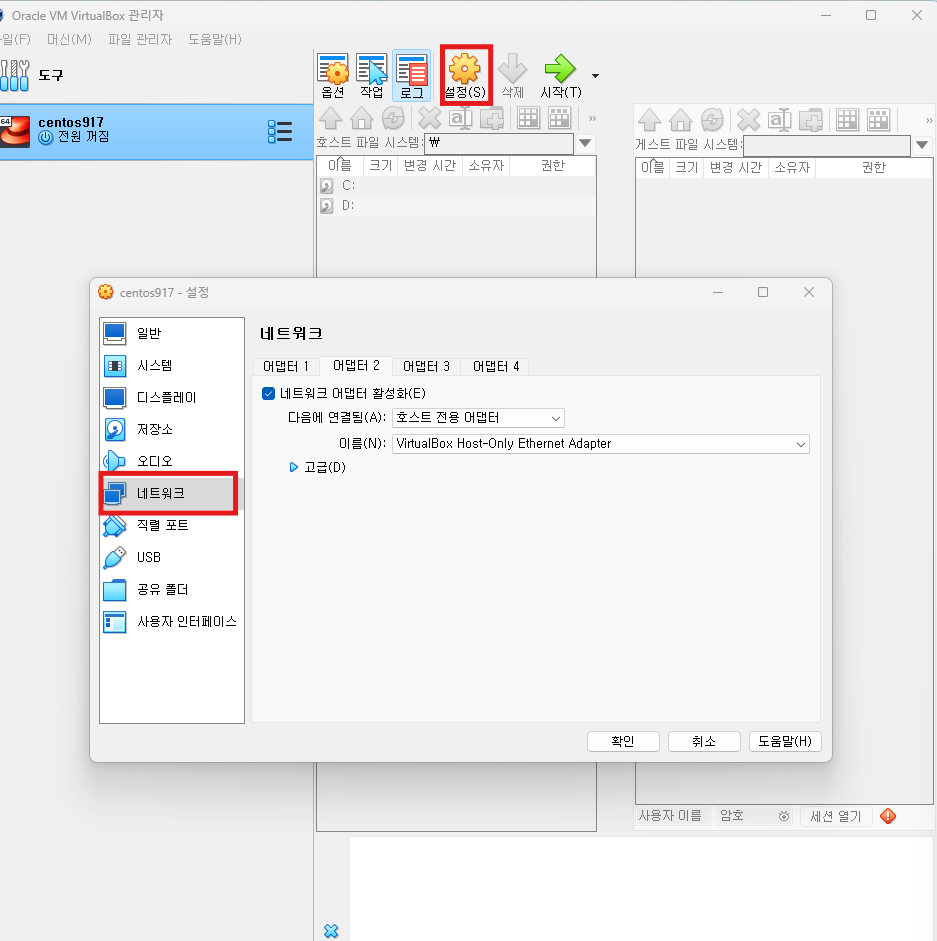This screenshot has height=941, width=937.
Task: Open the 시작(T) dropdown arrow
Action: pos(595,76)
